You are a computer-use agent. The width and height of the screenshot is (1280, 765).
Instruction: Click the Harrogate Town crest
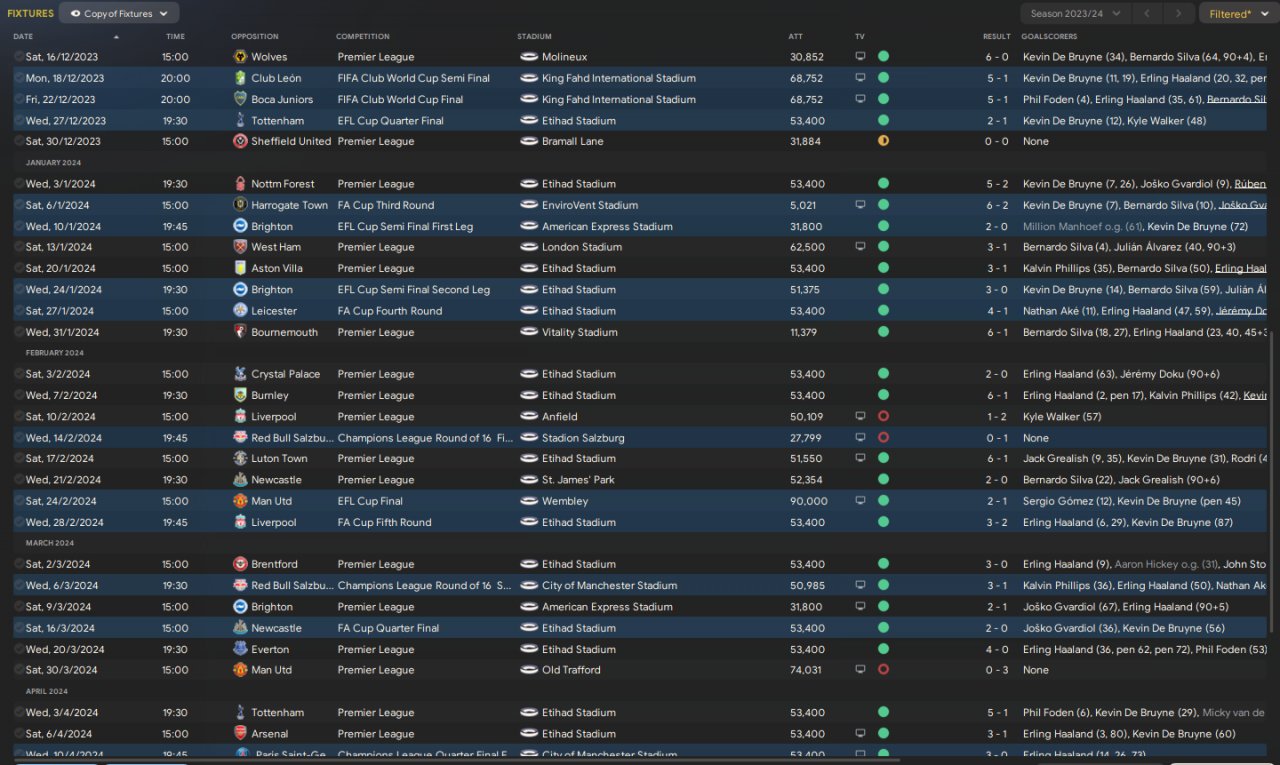click(240, 205)
